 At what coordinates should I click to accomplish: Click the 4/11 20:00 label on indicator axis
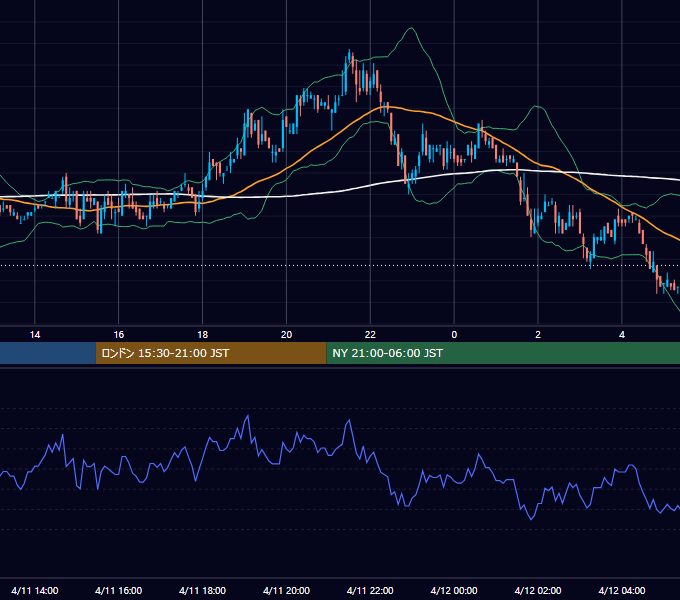(x=286, y=590)
